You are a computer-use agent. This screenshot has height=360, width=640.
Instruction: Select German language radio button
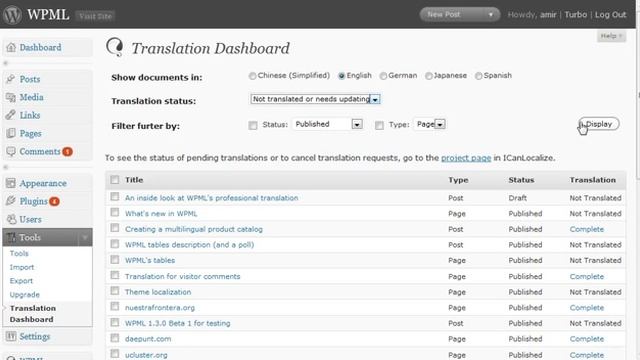click(x=383, y=76)
